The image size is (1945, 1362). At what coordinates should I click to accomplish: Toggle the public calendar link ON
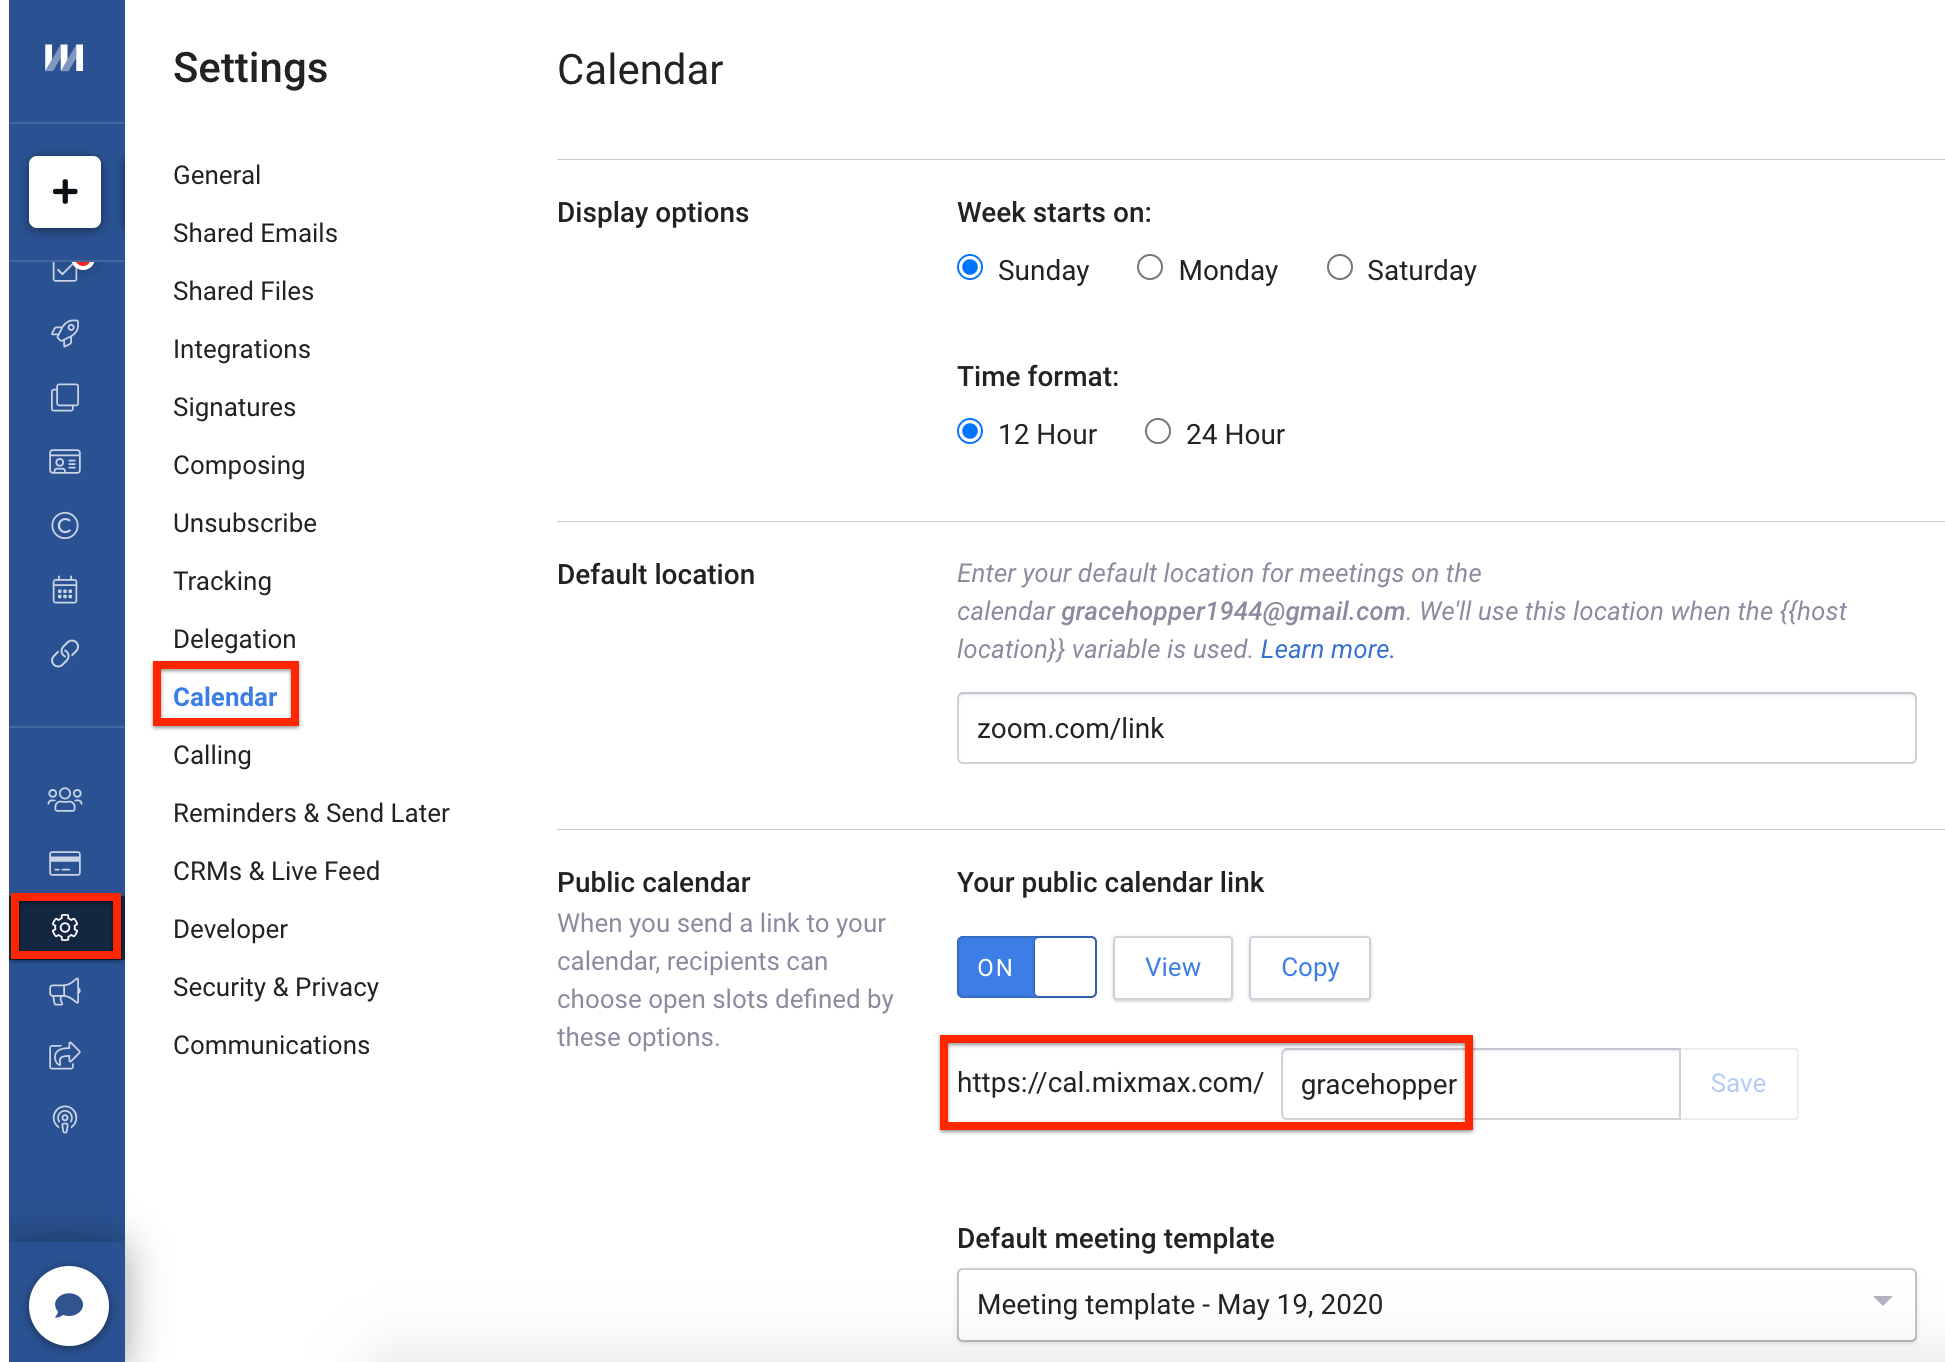pos(1024,965)
